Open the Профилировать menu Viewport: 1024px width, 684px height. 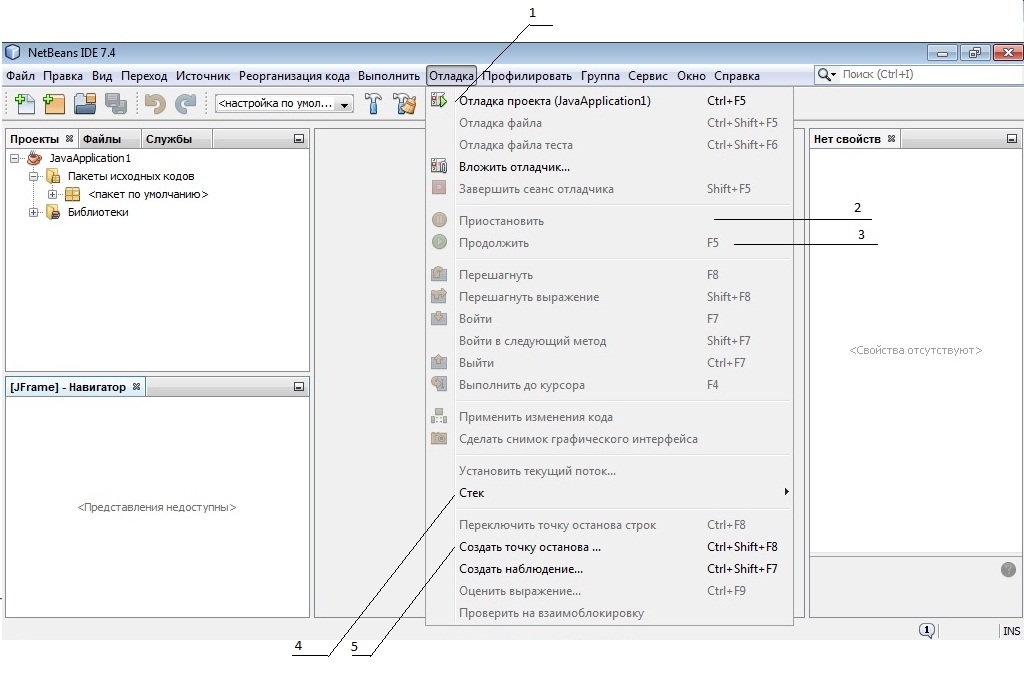526,76
